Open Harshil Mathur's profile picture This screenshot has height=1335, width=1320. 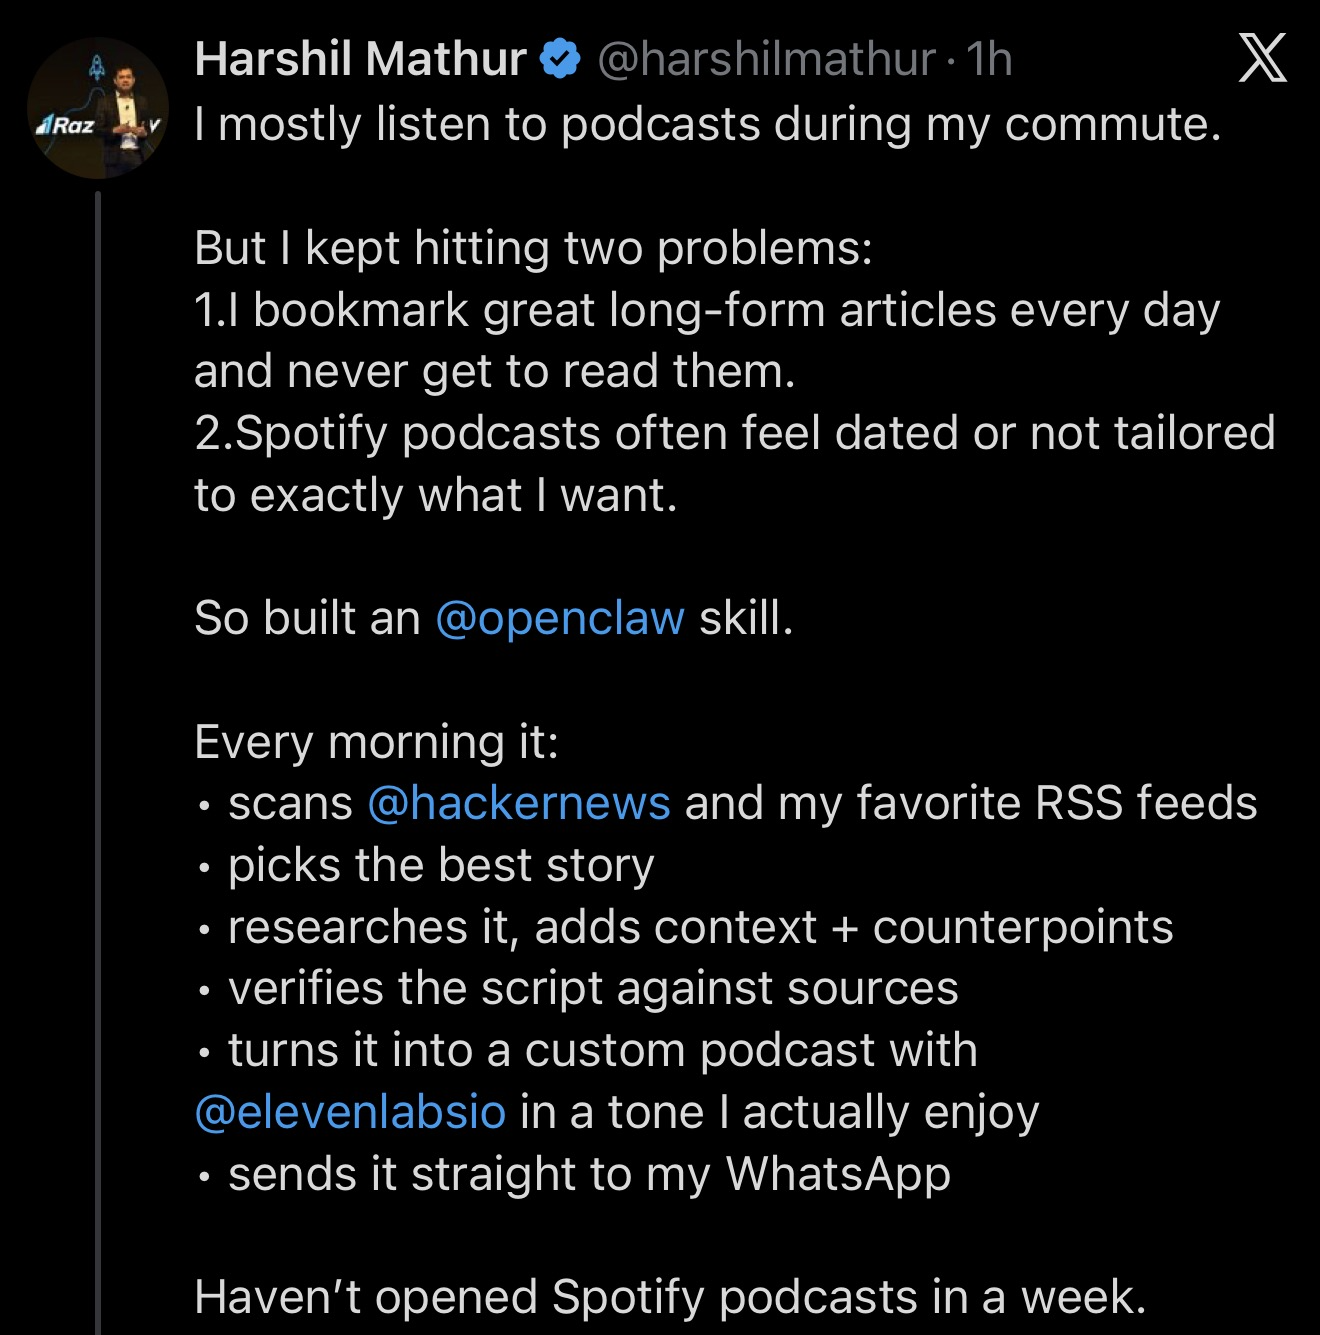click(x=98, y=109)
